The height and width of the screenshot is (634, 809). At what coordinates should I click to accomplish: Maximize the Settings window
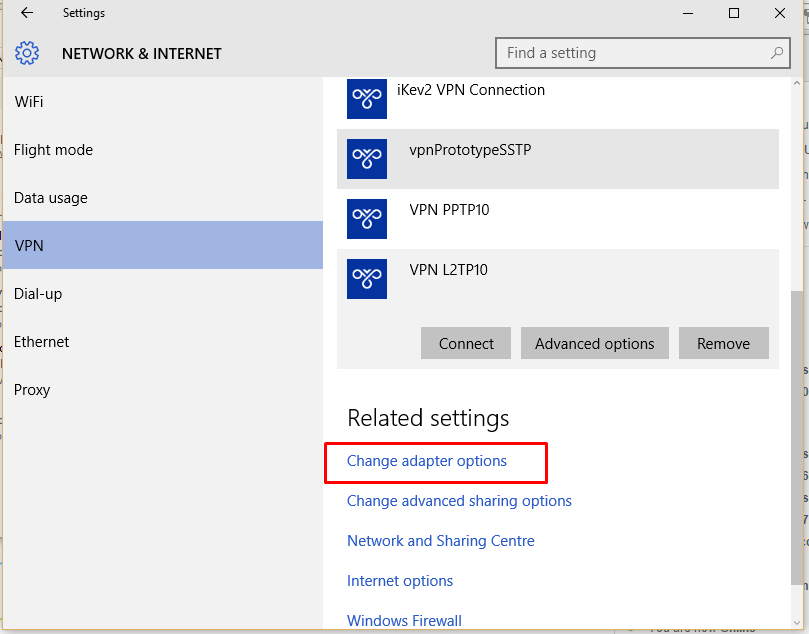(734, 13)
